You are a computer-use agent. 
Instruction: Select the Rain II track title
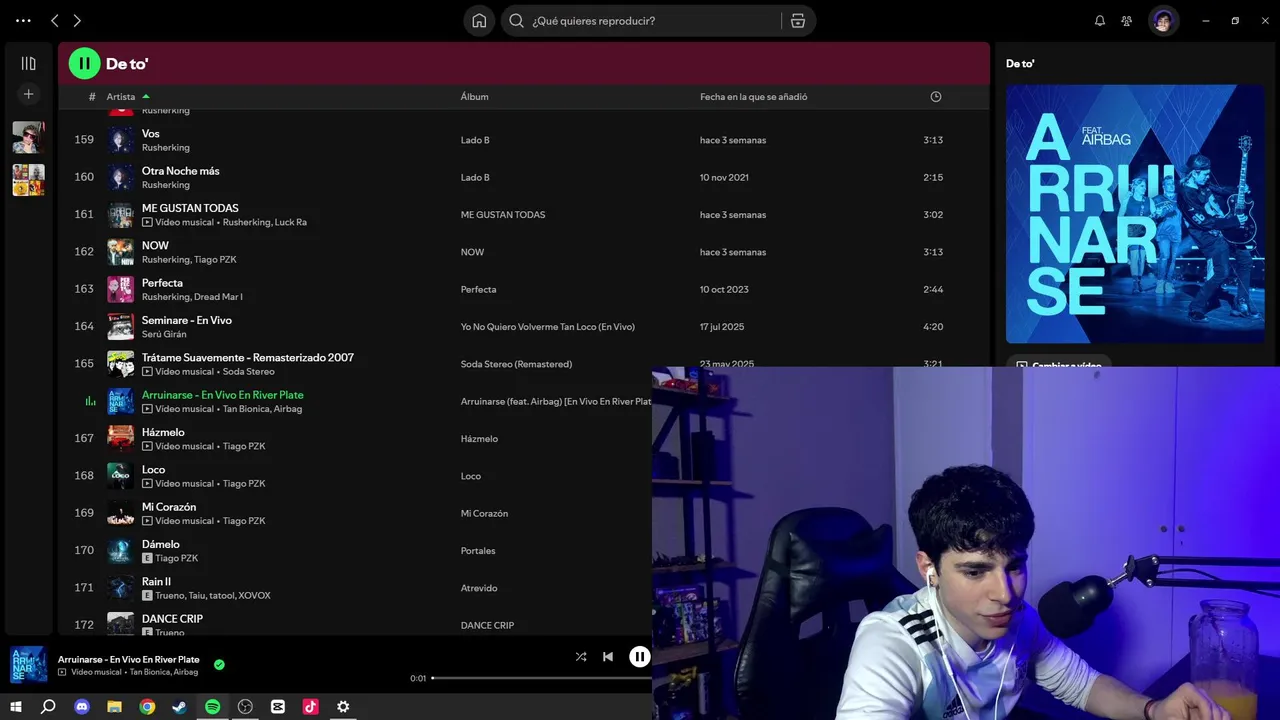click(156, 581)
